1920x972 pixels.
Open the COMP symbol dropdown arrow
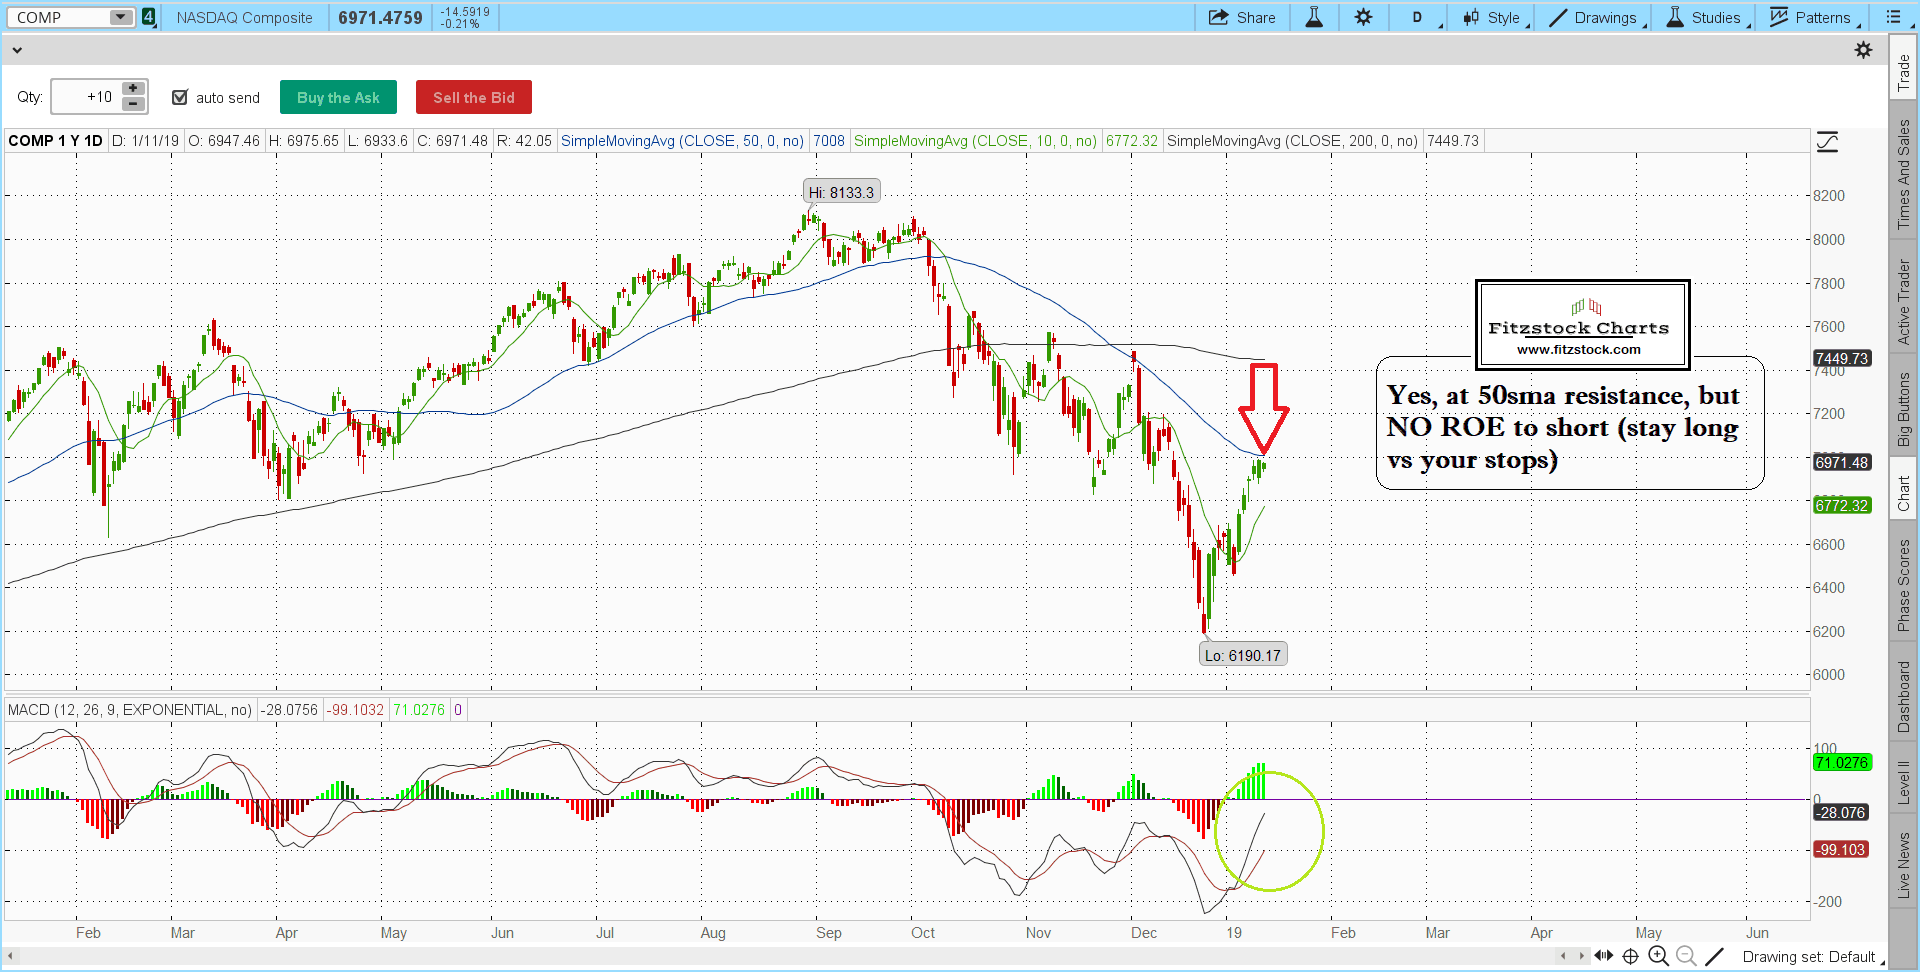[x=120, y=17]
